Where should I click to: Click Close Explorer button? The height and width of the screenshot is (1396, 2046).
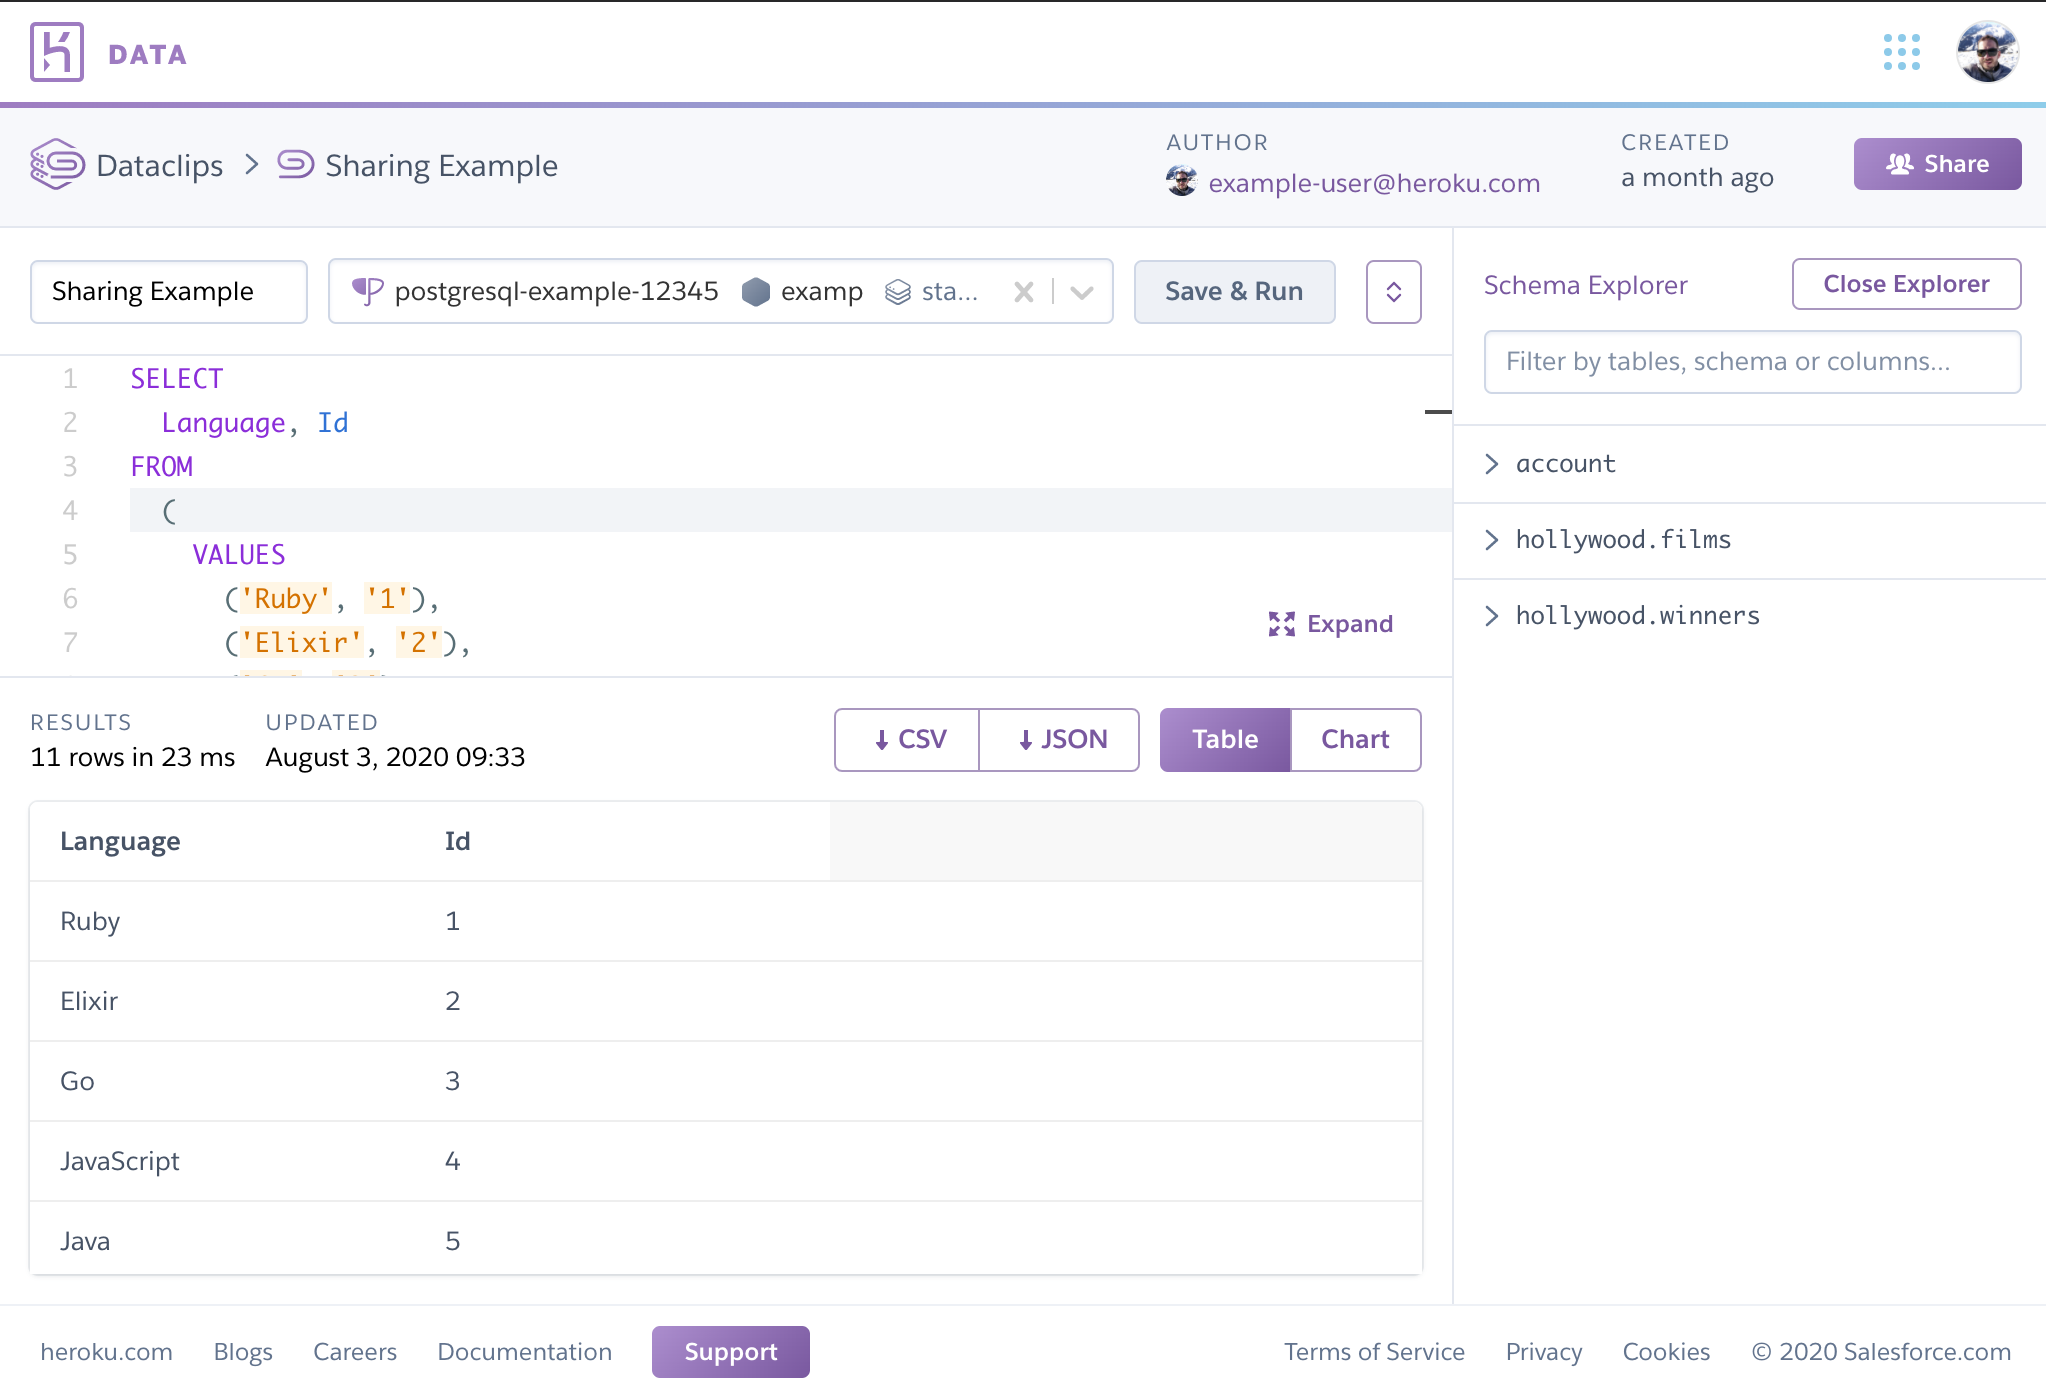tap(1906, 284)
